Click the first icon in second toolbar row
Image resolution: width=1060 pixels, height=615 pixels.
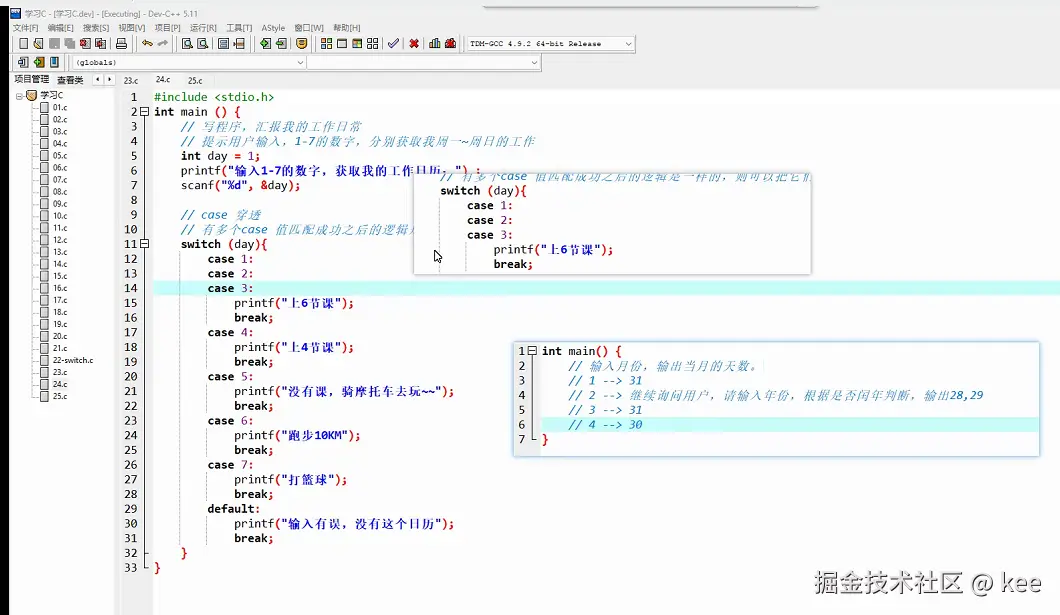point(23,62)
